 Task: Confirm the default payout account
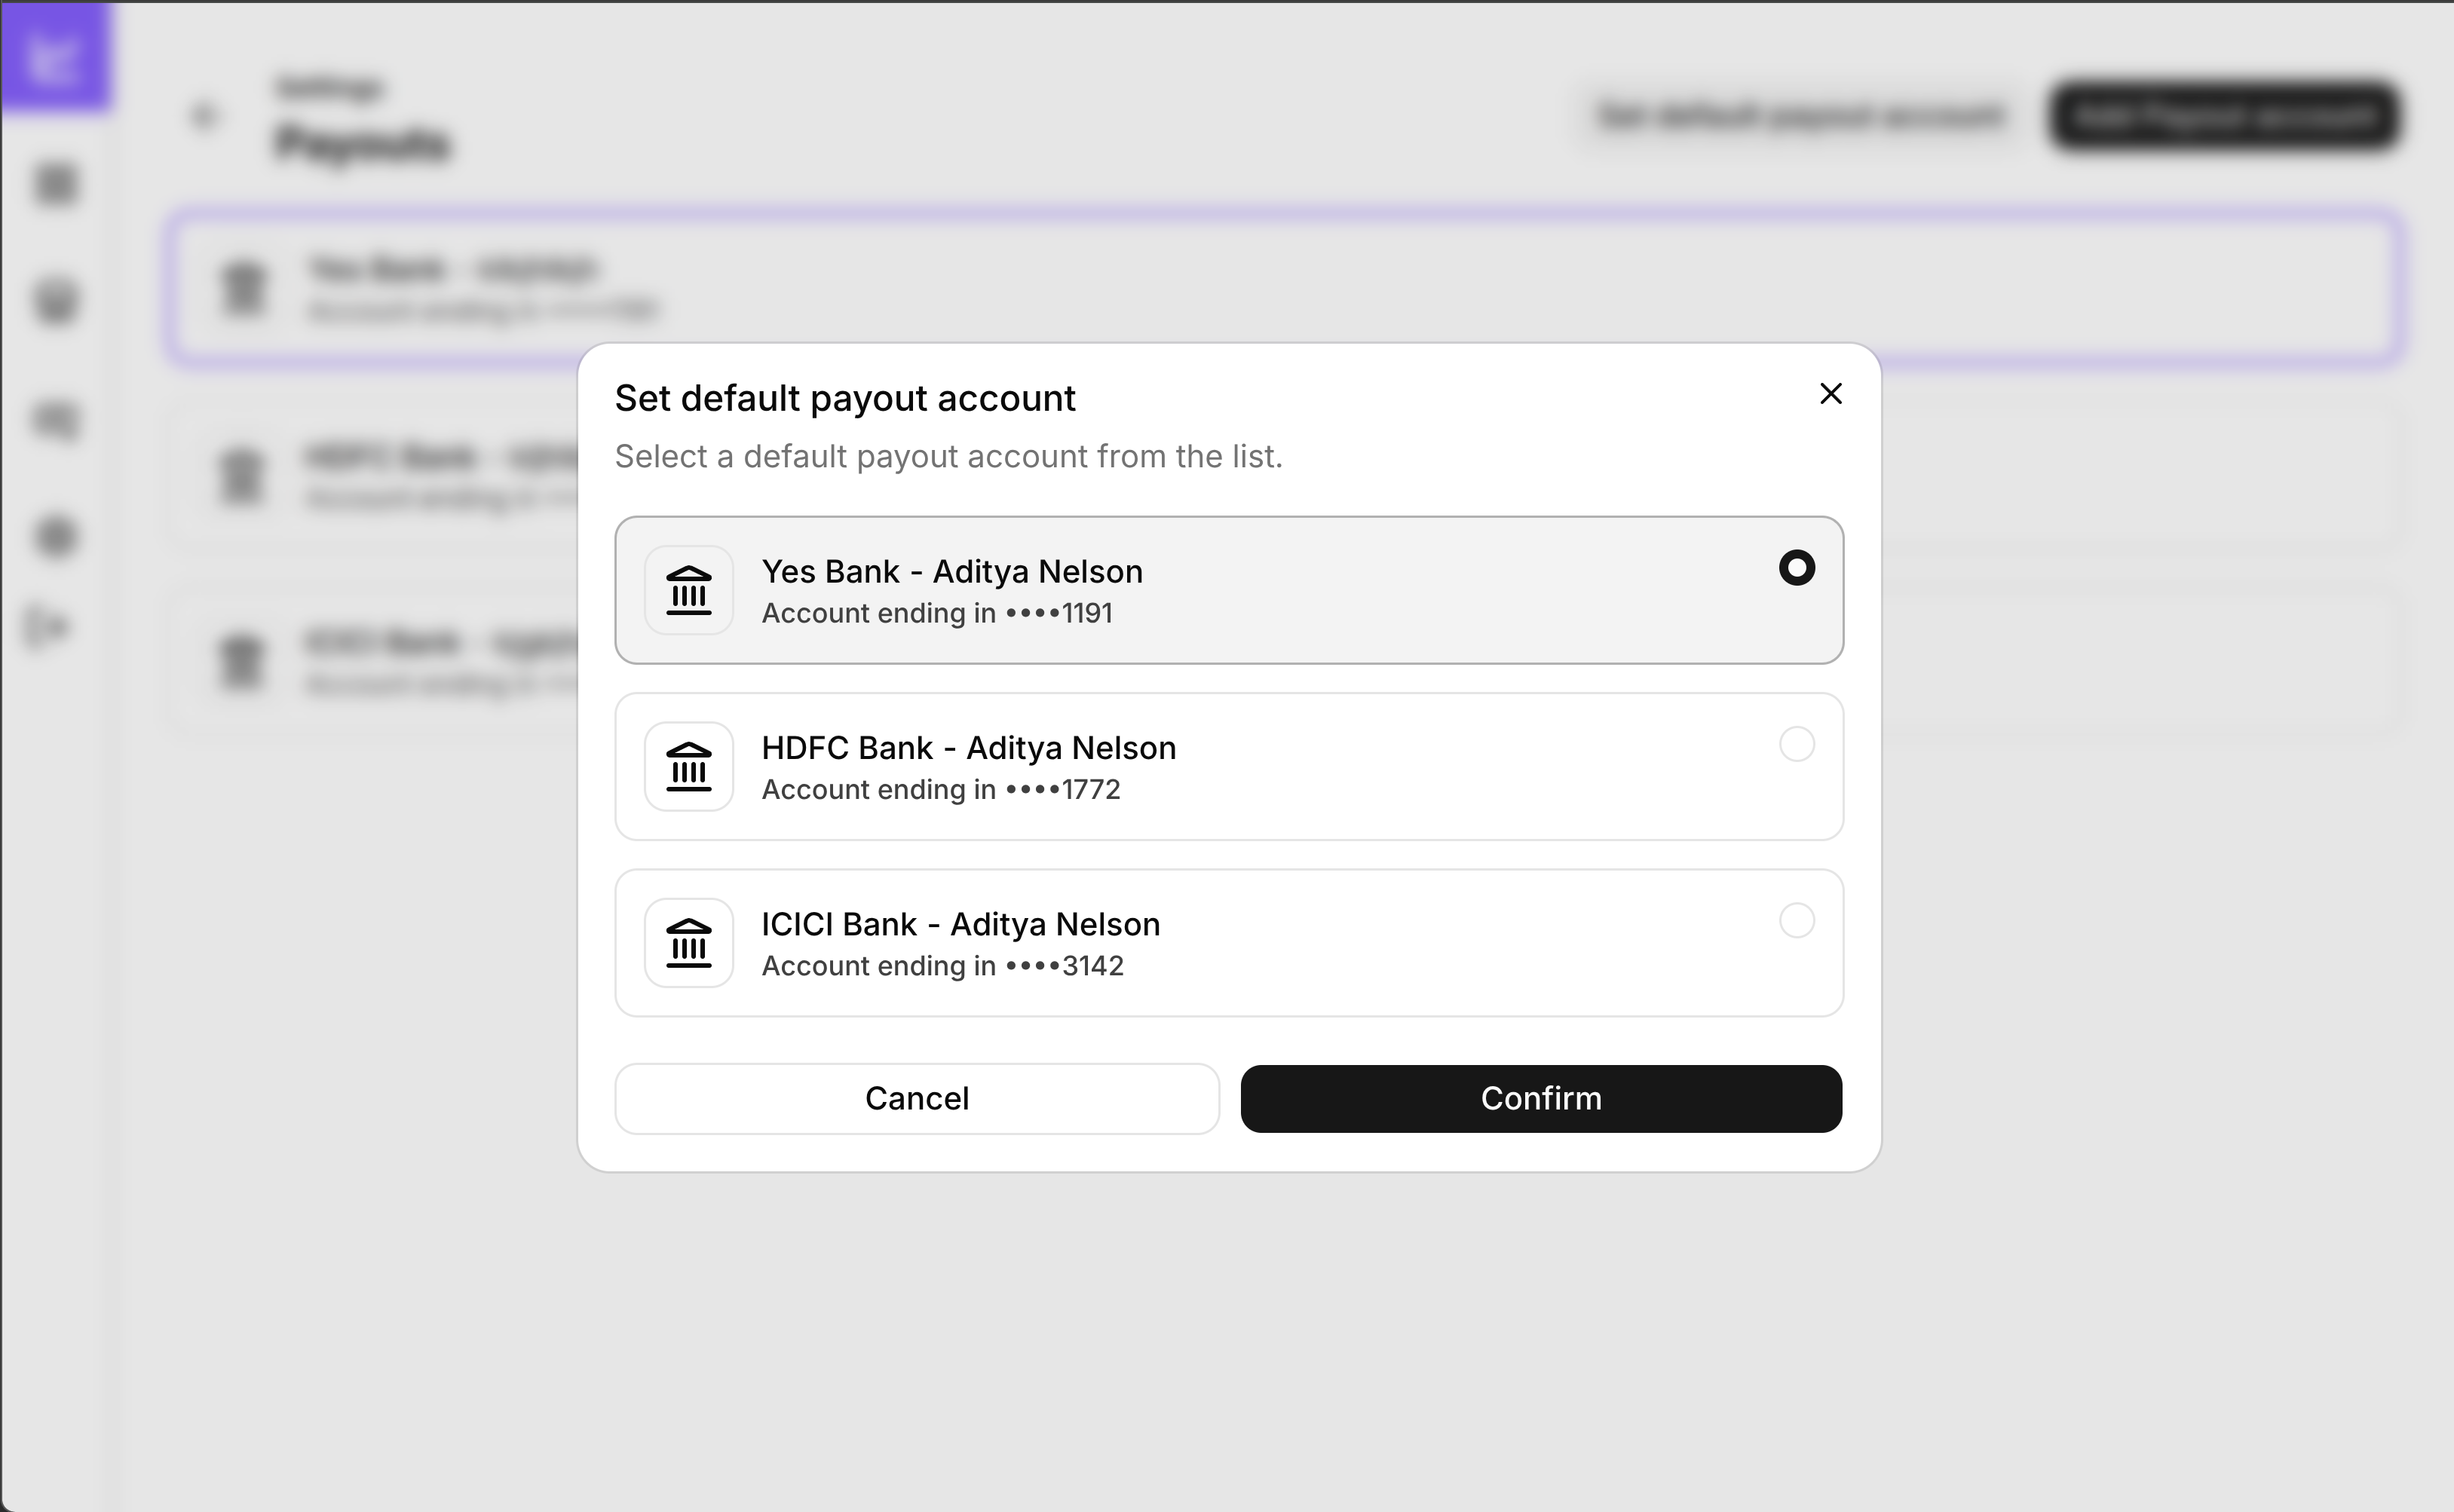[1541, 1098]
